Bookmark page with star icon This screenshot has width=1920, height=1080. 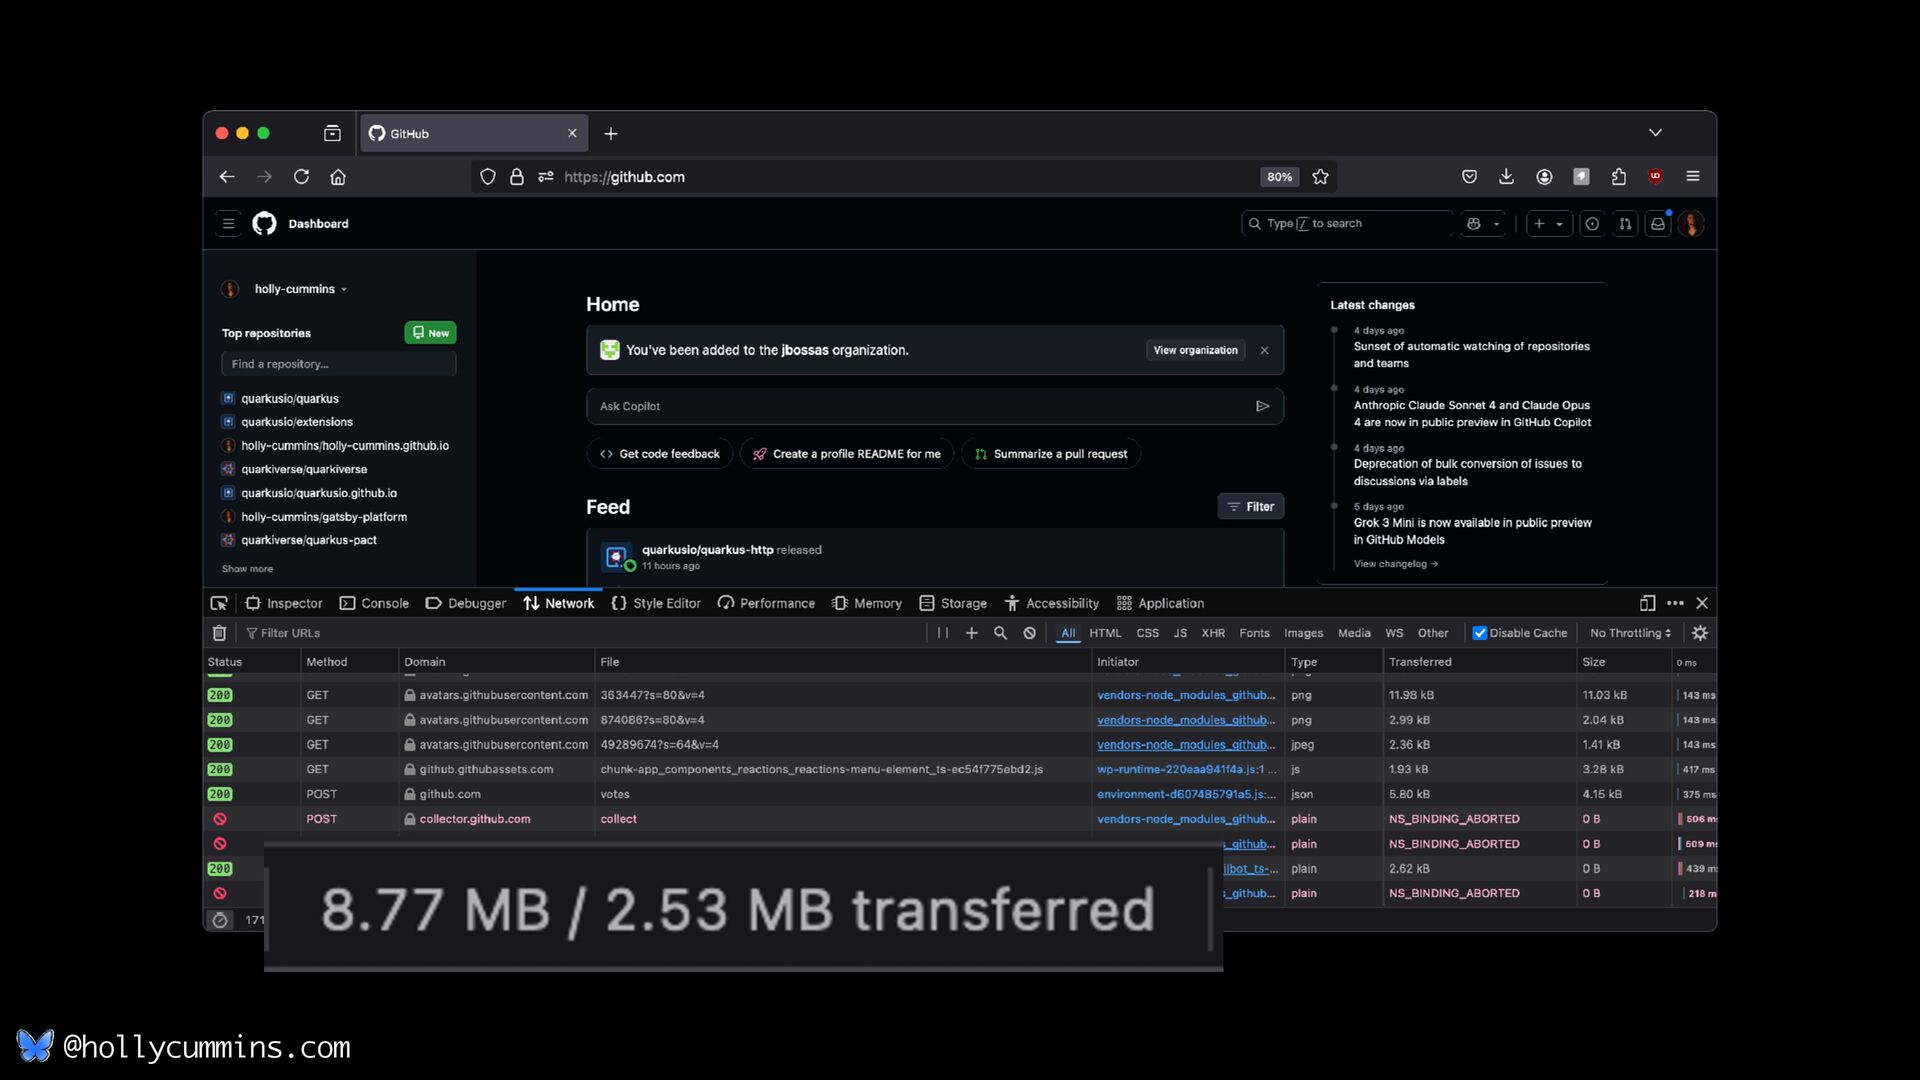pos(1320,177)
